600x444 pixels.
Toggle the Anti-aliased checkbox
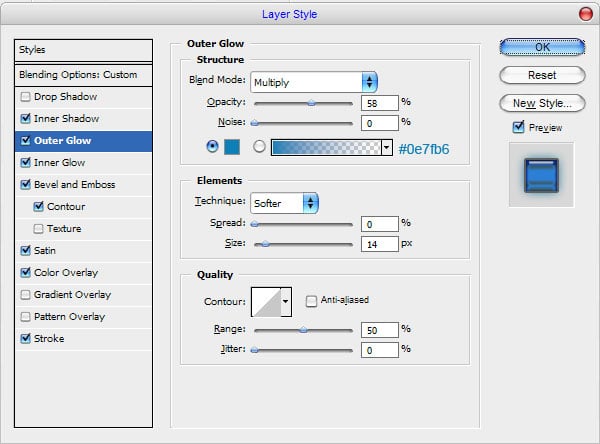click(312, 300)
